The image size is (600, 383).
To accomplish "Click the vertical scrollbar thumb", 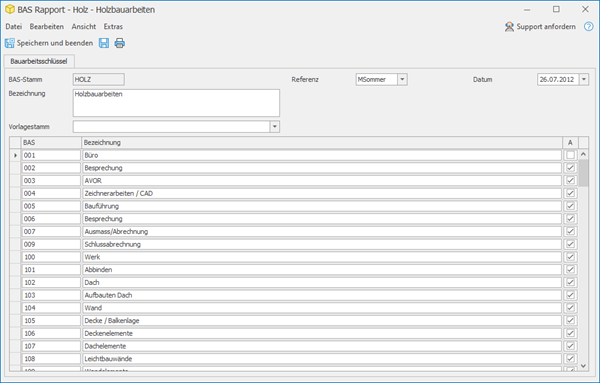I will (583, 173).
